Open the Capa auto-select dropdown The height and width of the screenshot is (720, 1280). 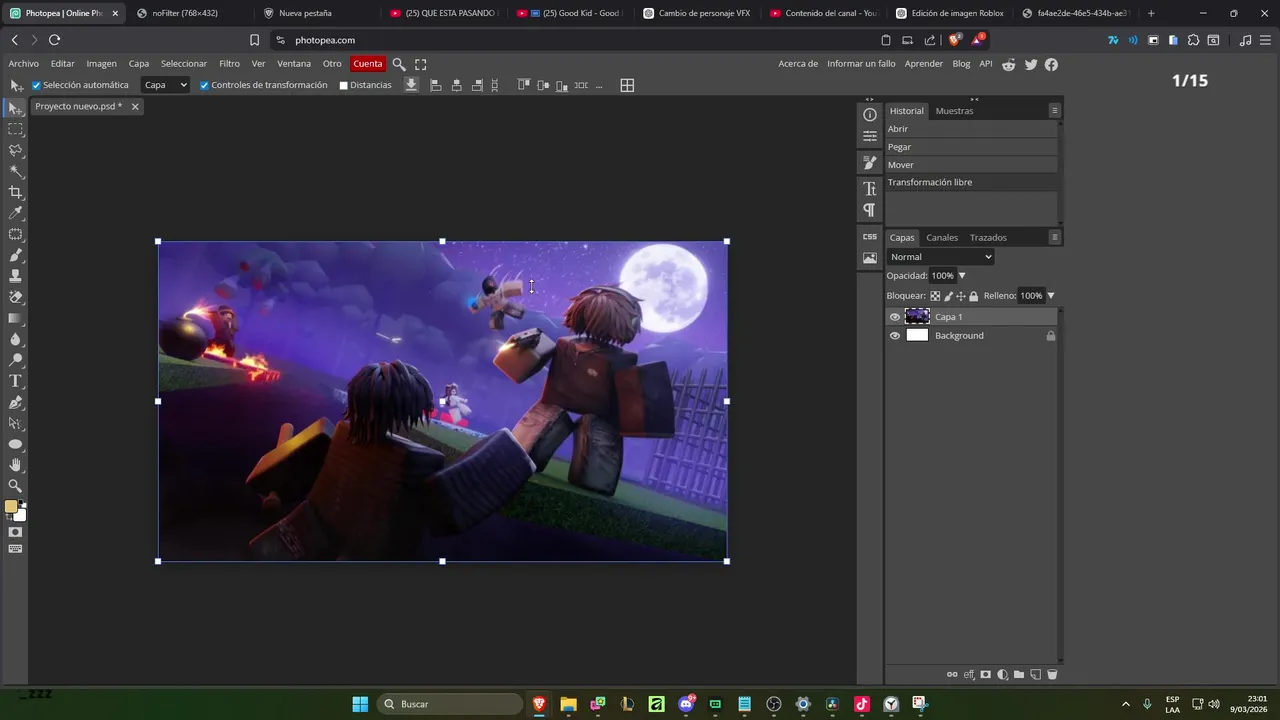(165, 85)
